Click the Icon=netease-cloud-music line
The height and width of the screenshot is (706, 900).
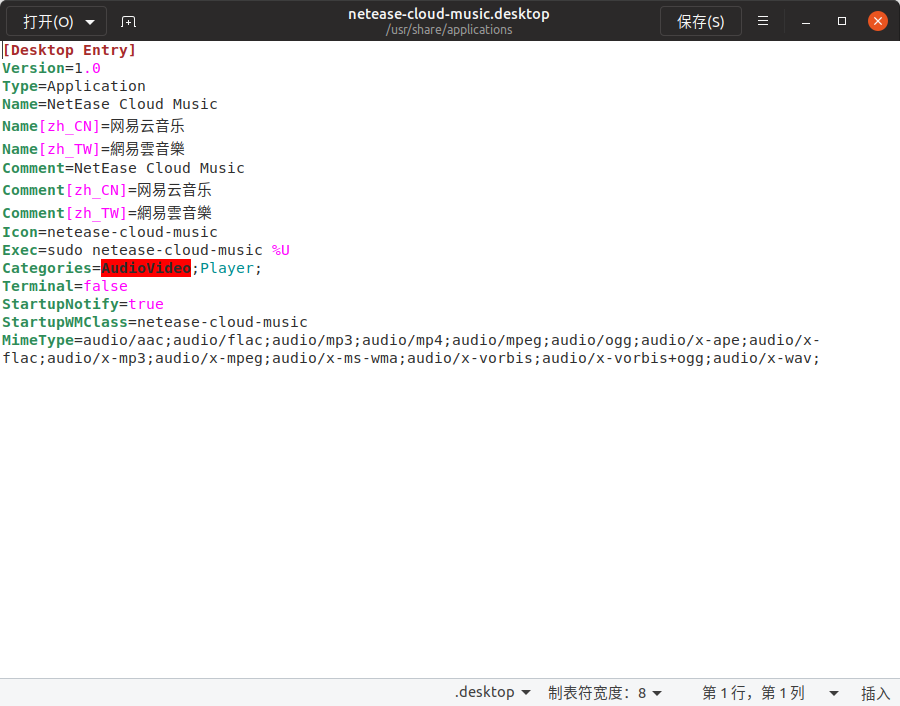click(x=110, y=232)
